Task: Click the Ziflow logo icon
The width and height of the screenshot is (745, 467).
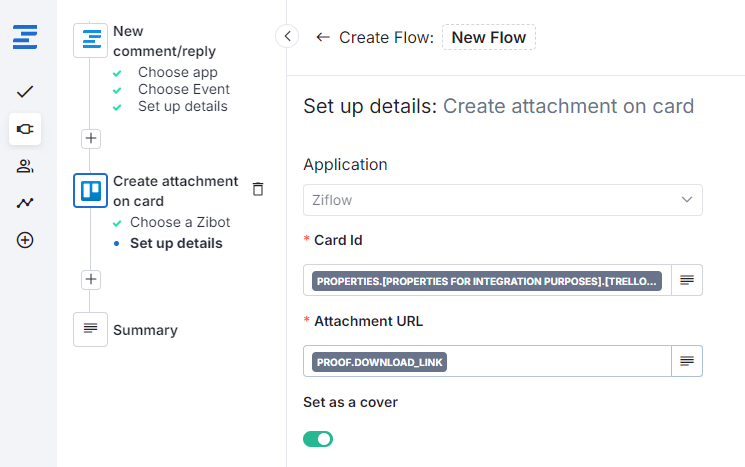Action: 25,39
